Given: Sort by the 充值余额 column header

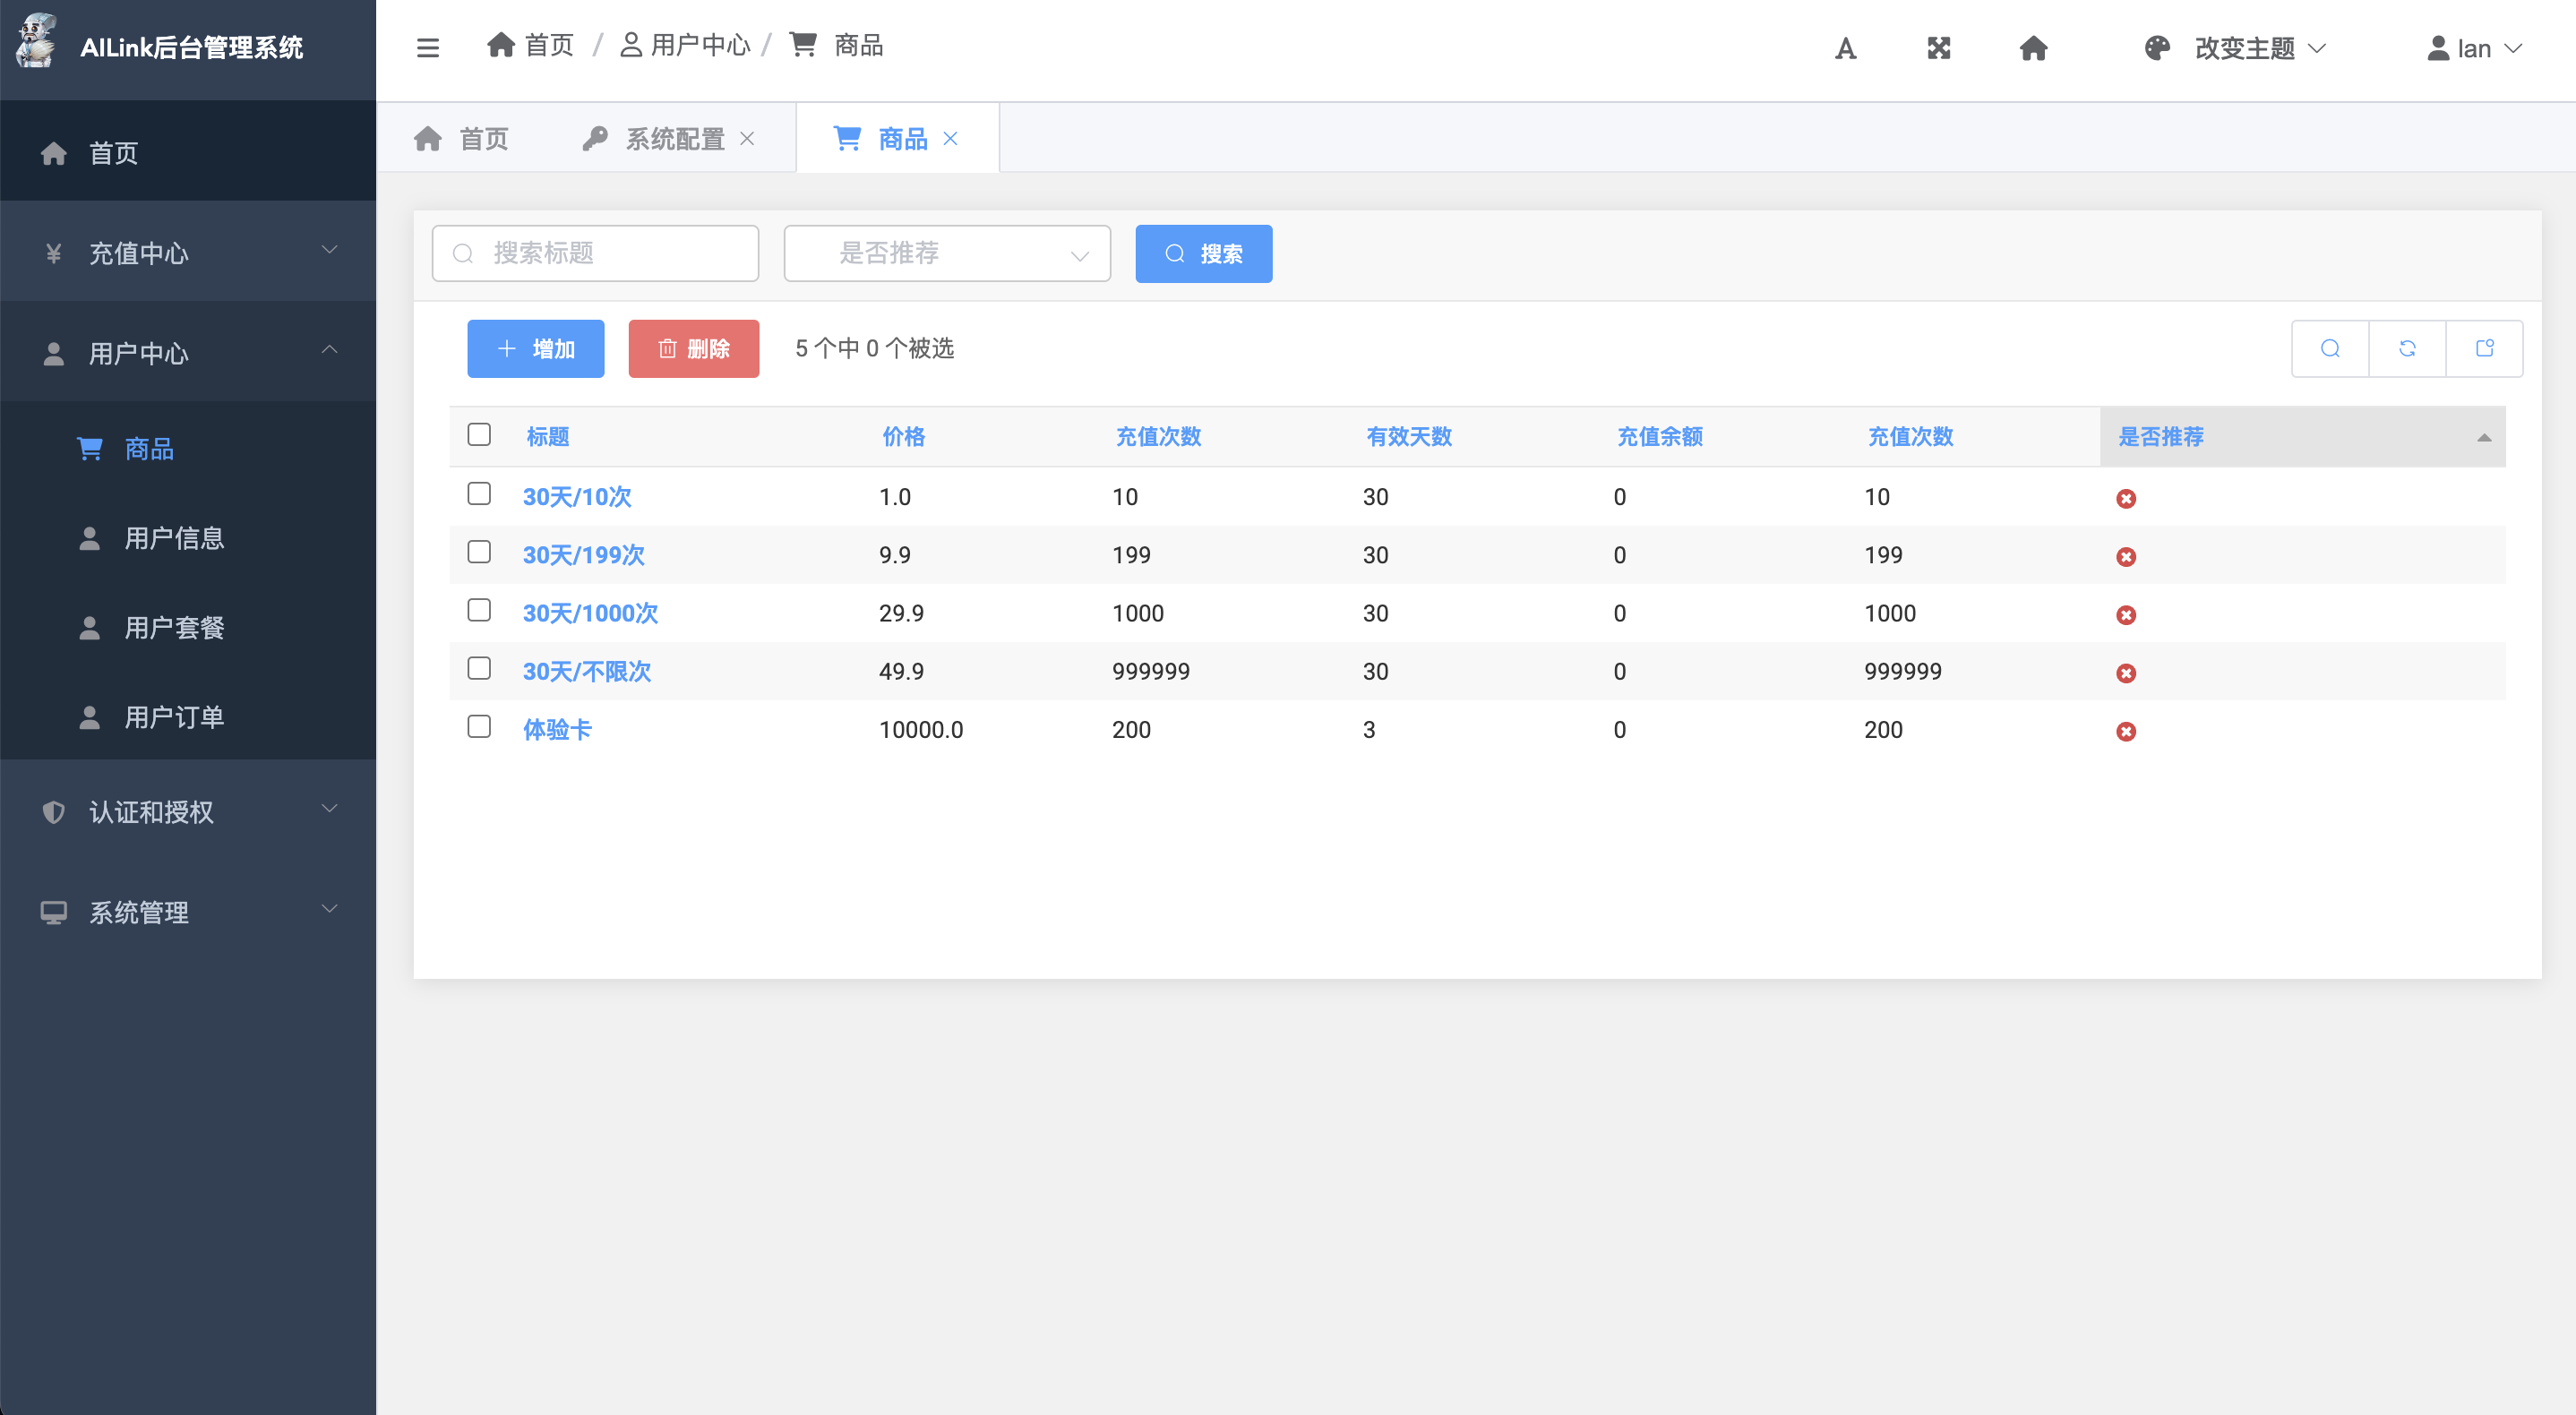Looking at the screenshot, I should point(1660,437).
